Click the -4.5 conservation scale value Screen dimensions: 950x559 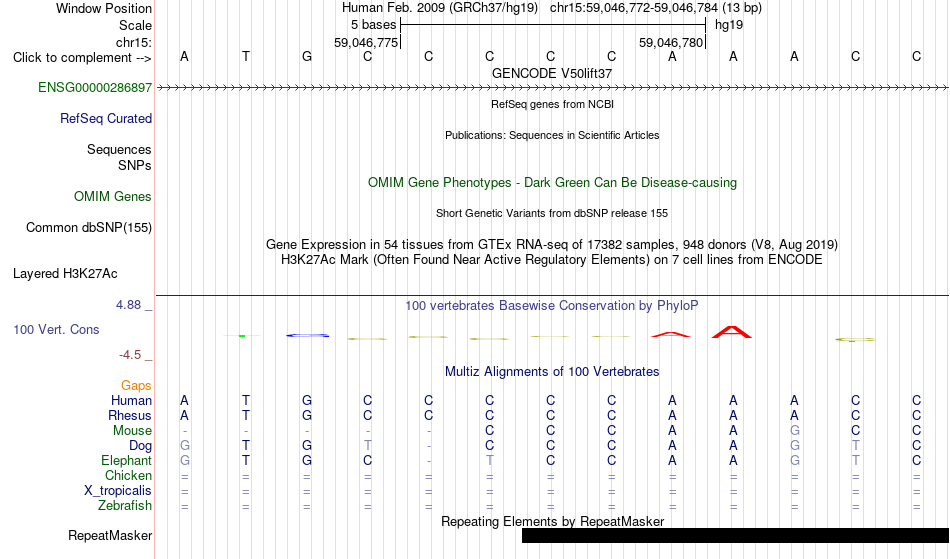pos(130,355)
